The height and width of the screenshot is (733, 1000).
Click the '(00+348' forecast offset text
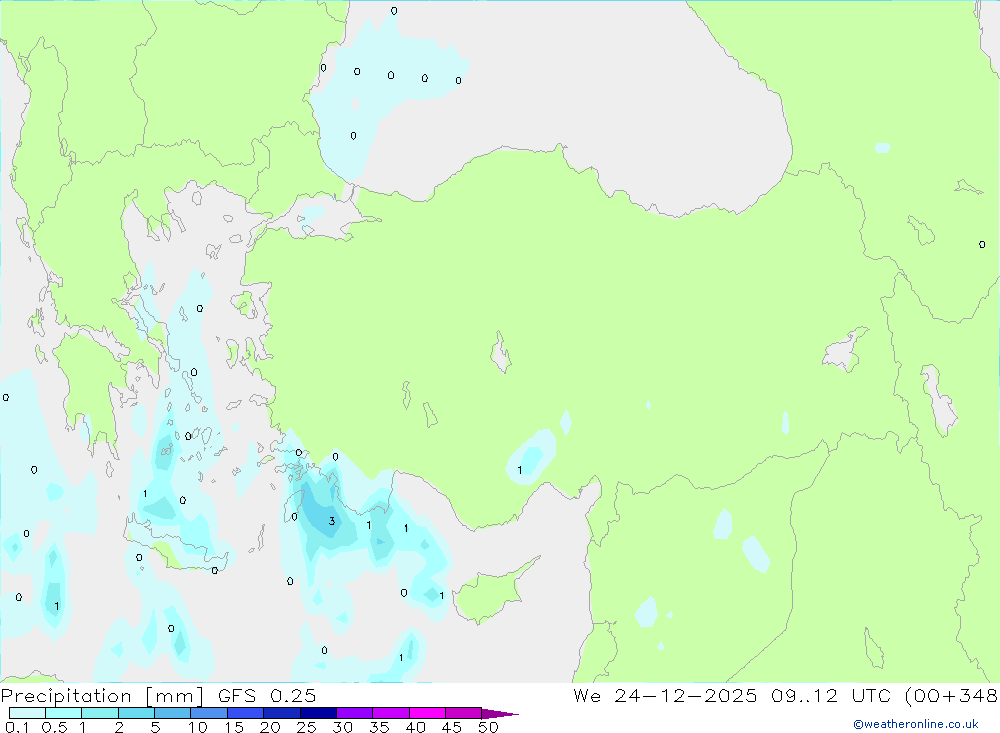click(x=951, y=696)
